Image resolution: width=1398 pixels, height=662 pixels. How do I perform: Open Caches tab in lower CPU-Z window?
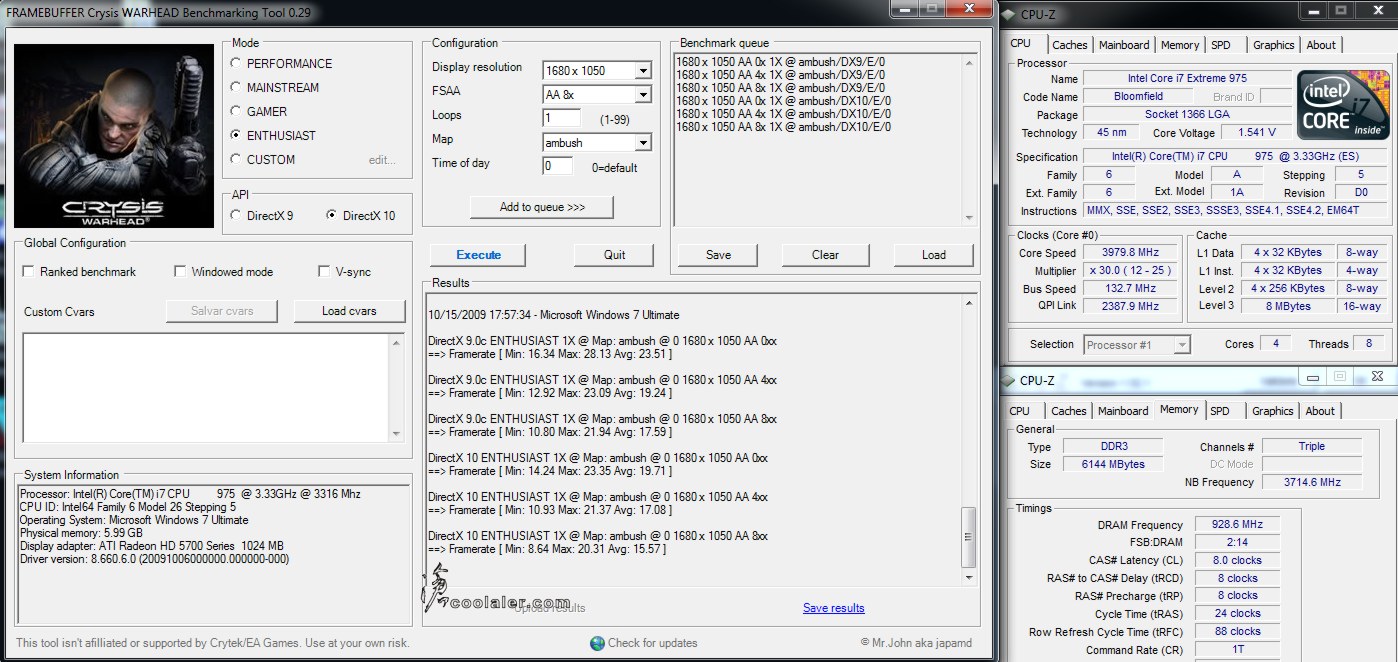pos(1069,411)
